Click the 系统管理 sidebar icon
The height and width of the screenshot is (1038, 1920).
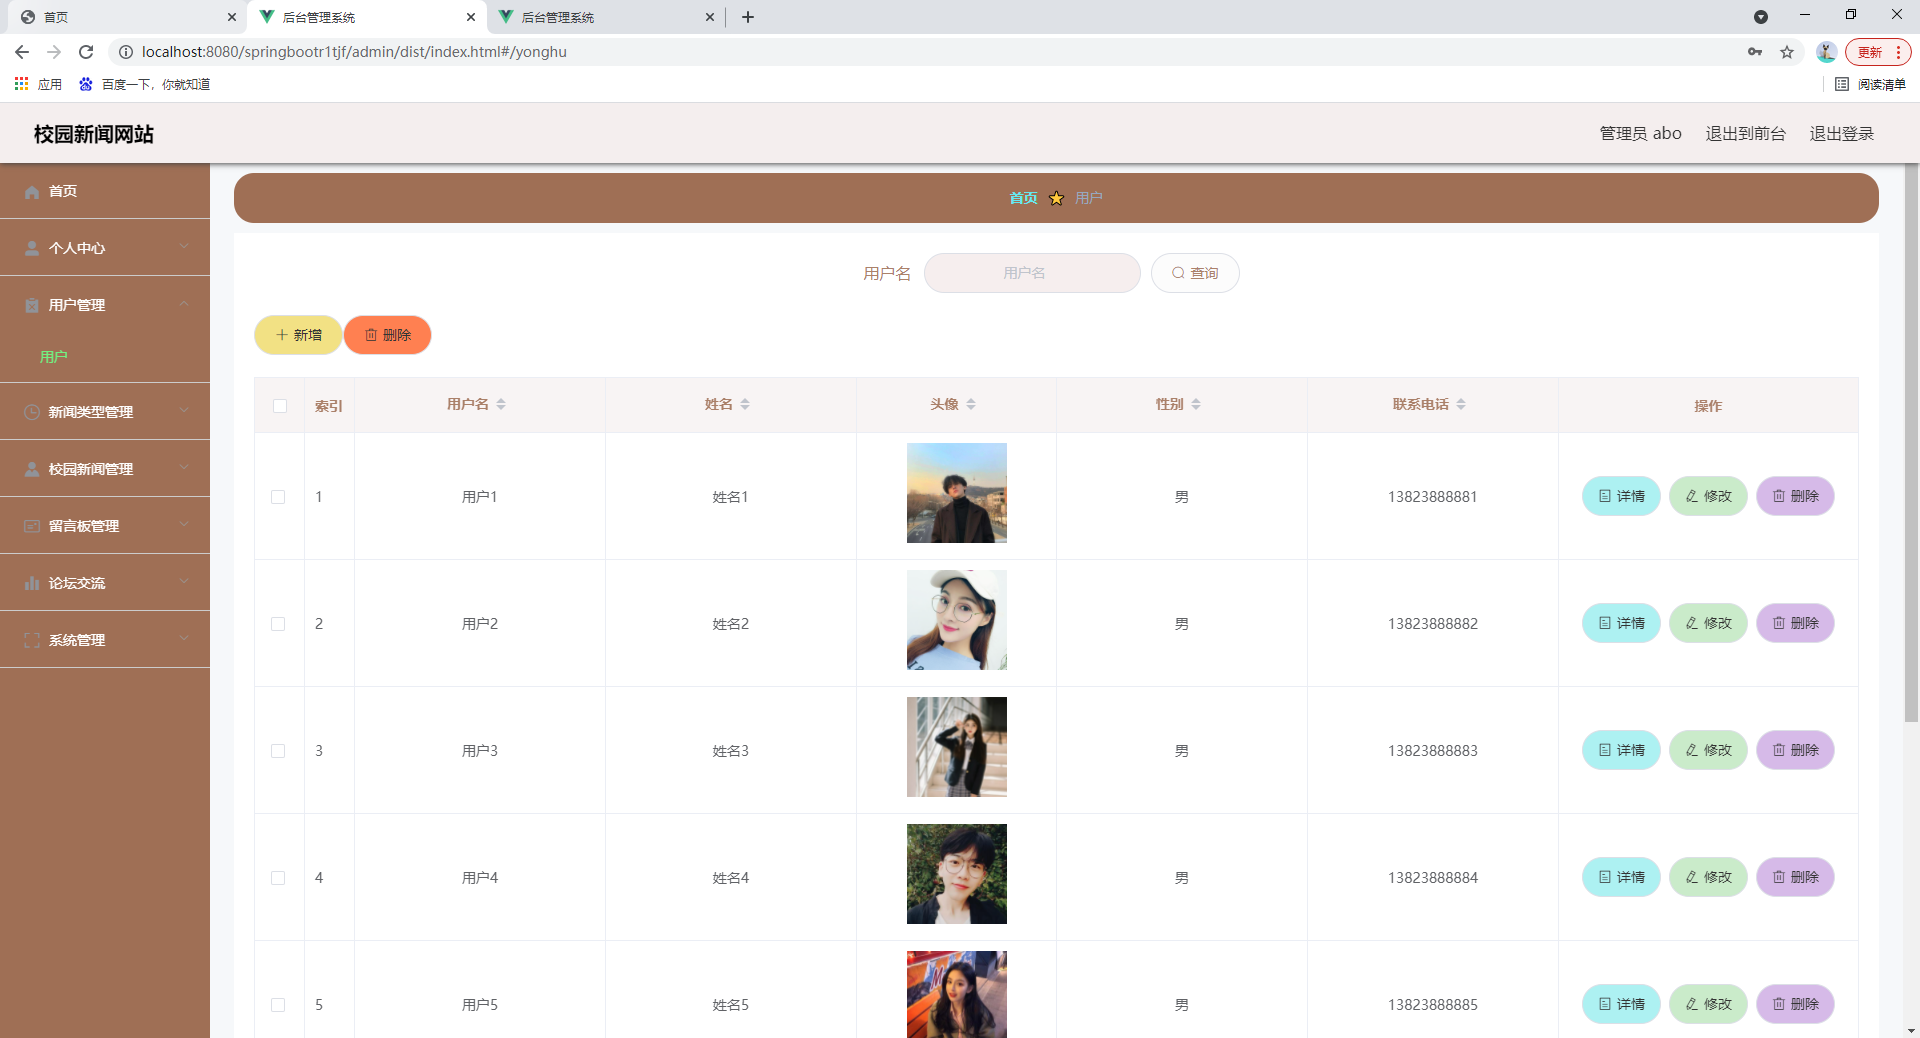tap(32, 640)
